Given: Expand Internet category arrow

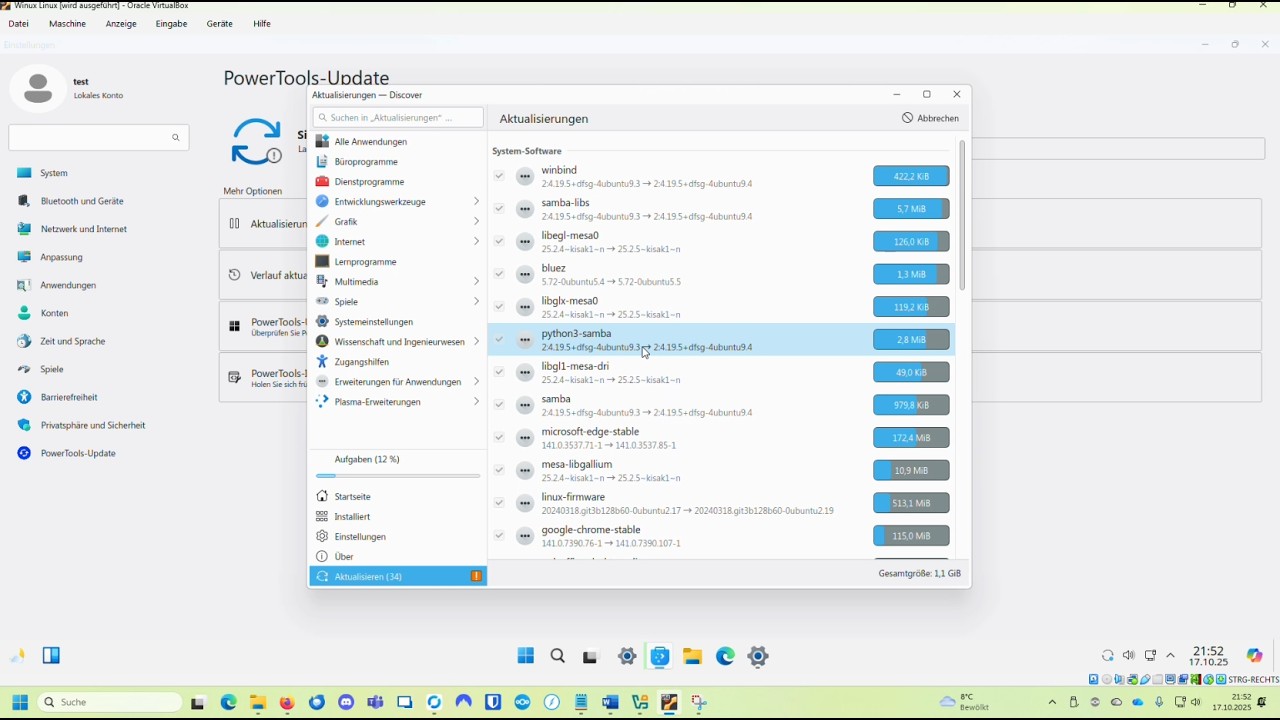Looking at the screenshot, I should click(x=476, y=241).
